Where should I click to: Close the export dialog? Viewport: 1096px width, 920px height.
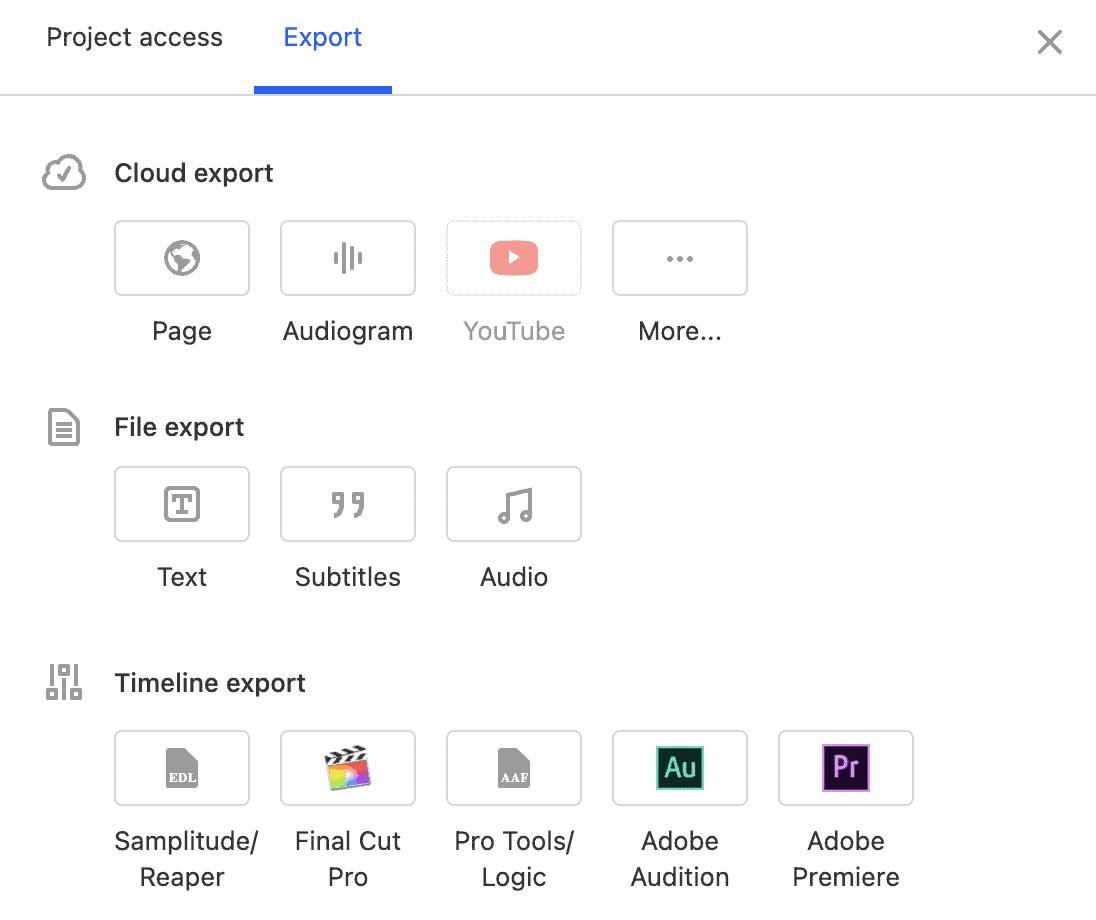coord(1049,42)
